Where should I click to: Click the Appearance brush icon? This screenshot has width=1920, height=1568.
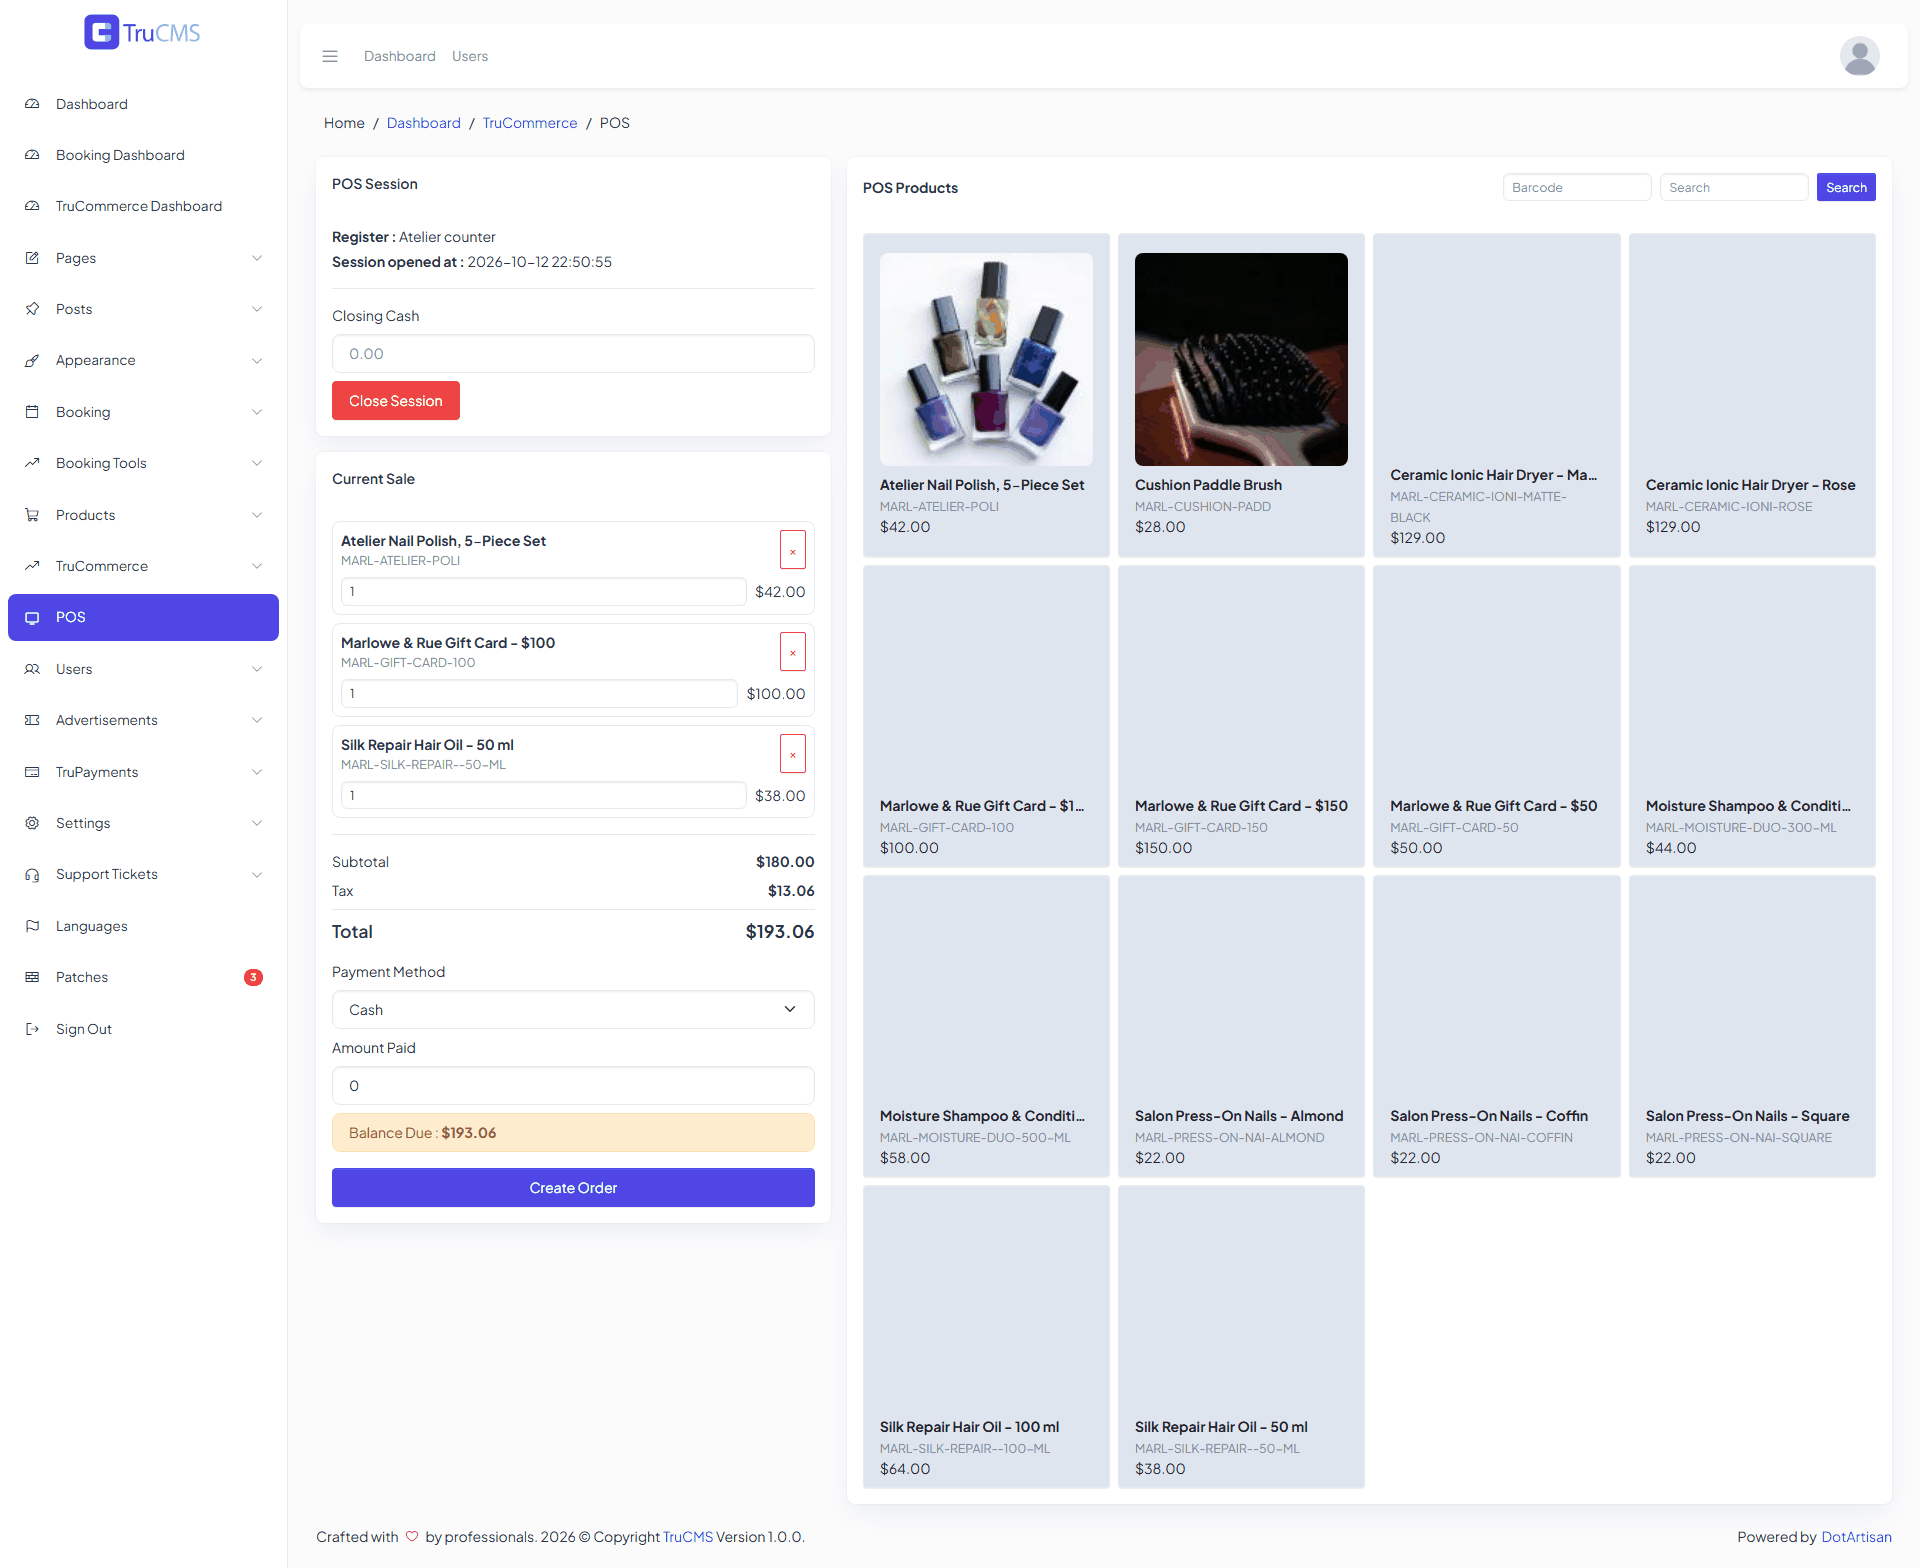point(32,360)
